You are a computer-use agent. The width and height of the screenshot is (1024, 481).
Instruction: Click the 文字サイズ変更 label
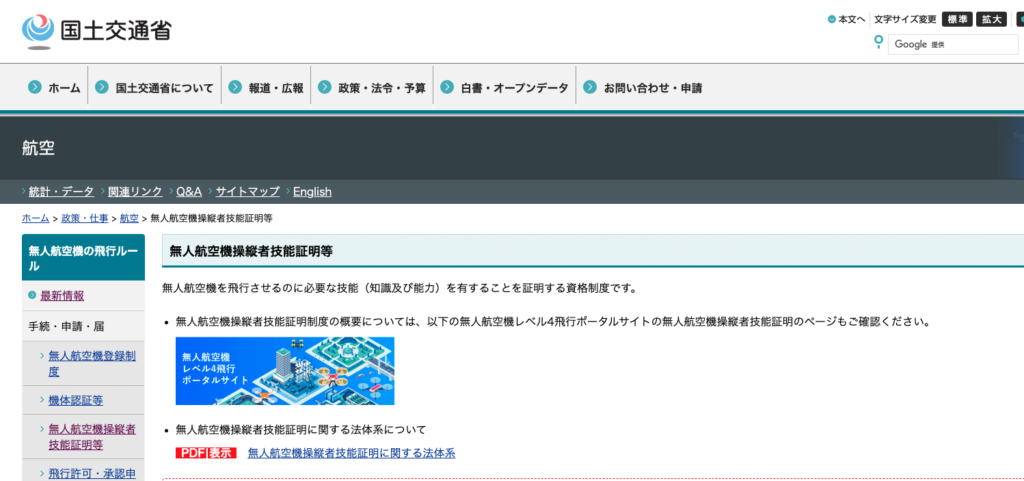pos(905,20)
